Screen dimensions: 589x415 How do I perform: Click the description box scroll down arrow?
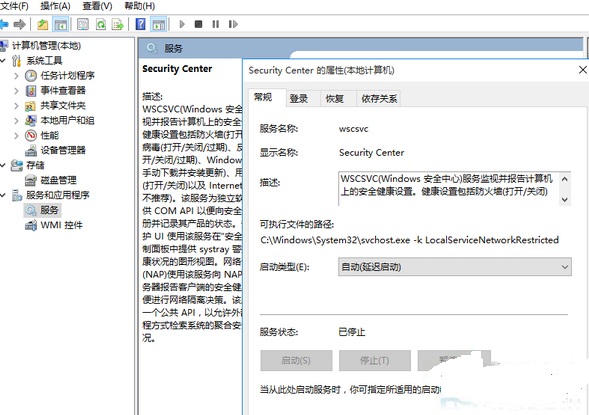click(564, 199)
